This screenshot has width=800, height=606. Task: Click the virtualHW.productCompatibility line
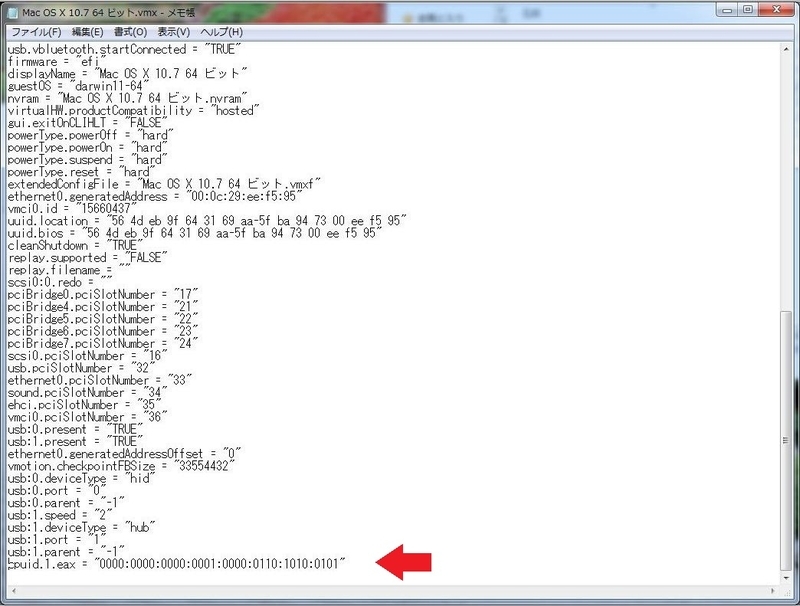[134, 111]
